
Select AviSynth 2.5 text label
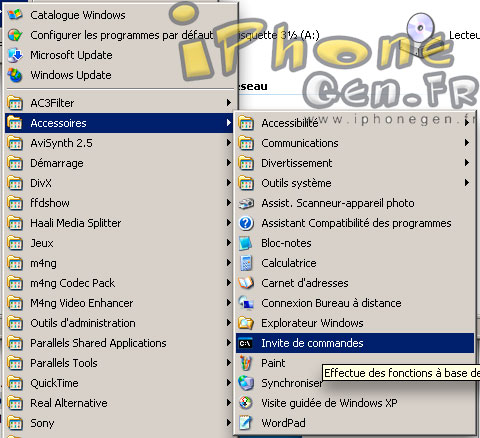coord(61,143)
